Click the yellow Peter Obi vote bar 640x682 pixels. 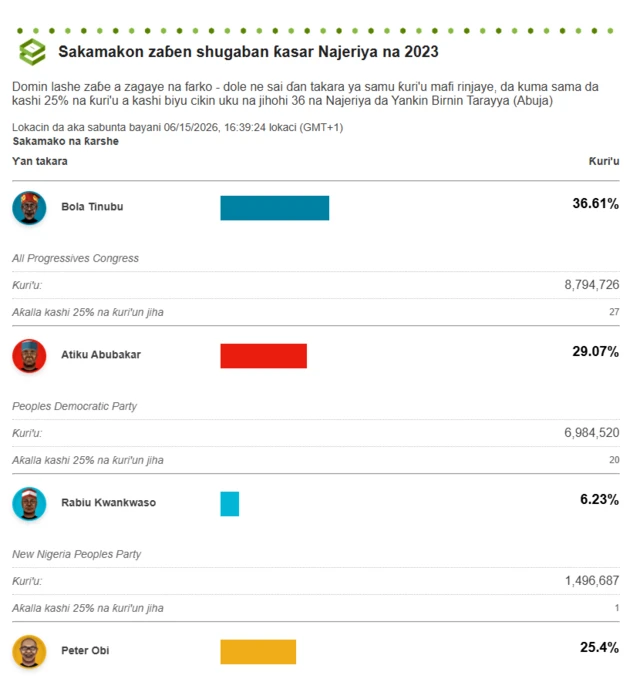(258, 652)
